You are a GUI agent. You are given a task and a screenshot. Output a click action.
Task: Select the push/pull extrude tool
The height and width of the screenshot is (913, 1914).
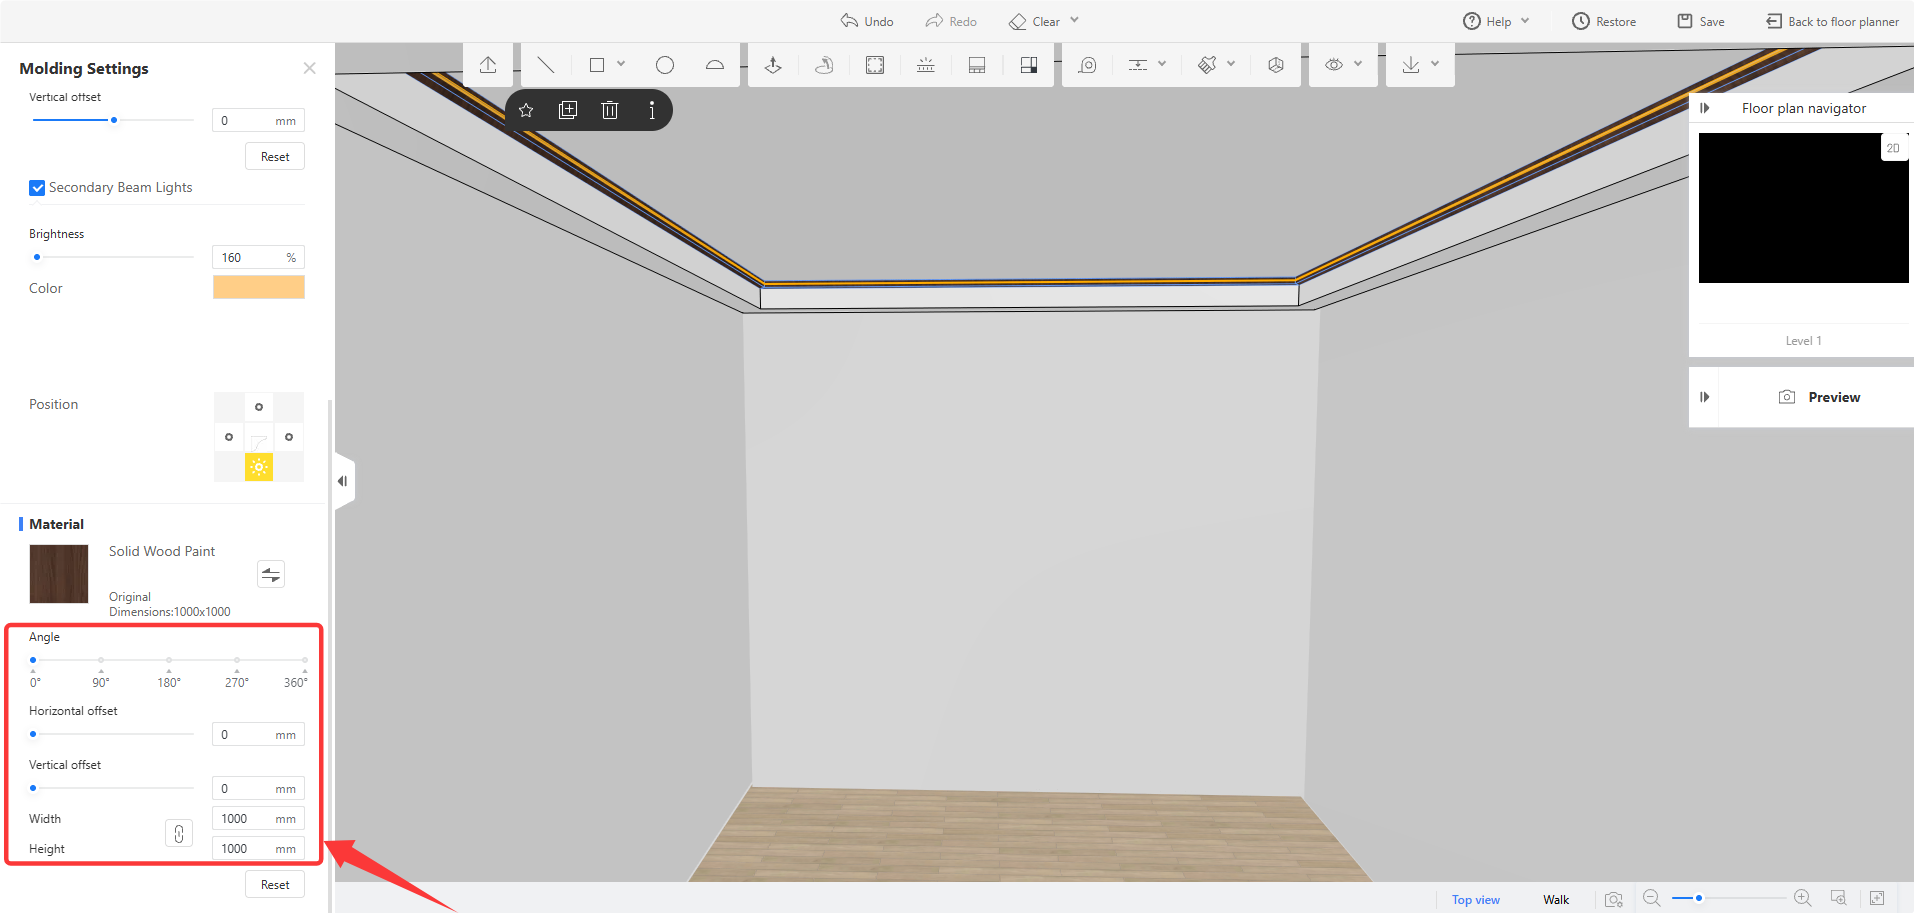pyautogui.click(x=773, y=65)
